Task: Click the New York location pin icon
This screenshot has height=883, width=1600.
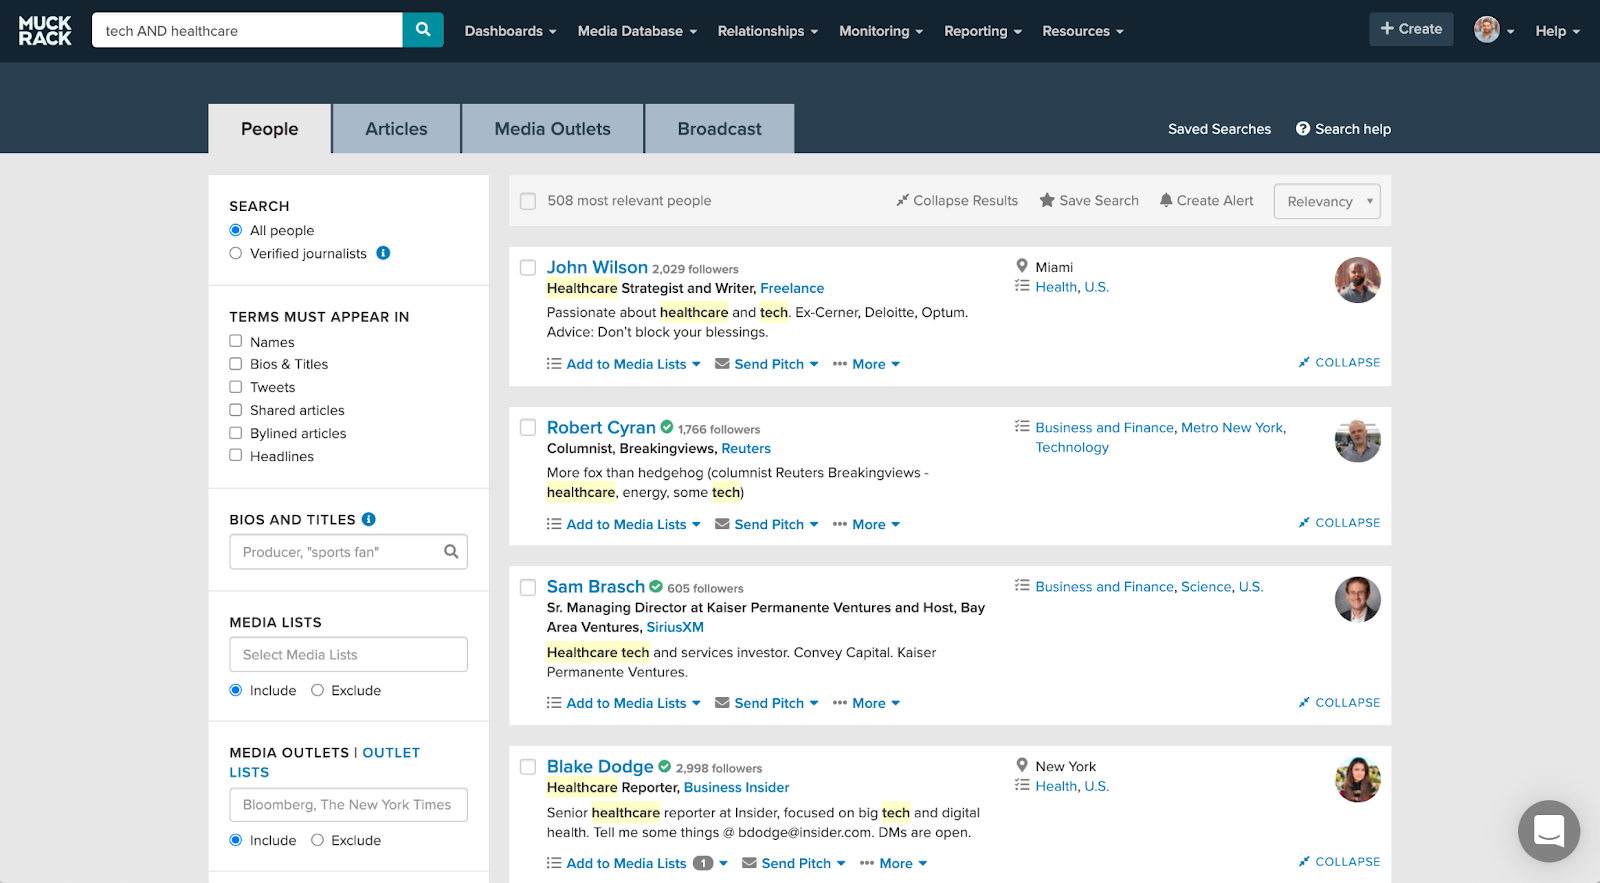Action: point(1022,765)
